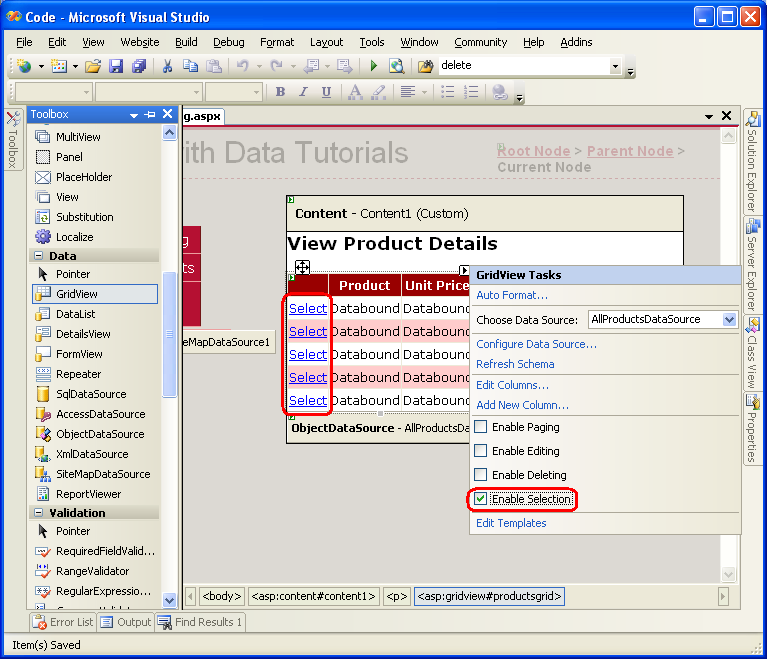Click the Save icon in toolbar
Screen dimensions: 767x659
coord(116,66)
